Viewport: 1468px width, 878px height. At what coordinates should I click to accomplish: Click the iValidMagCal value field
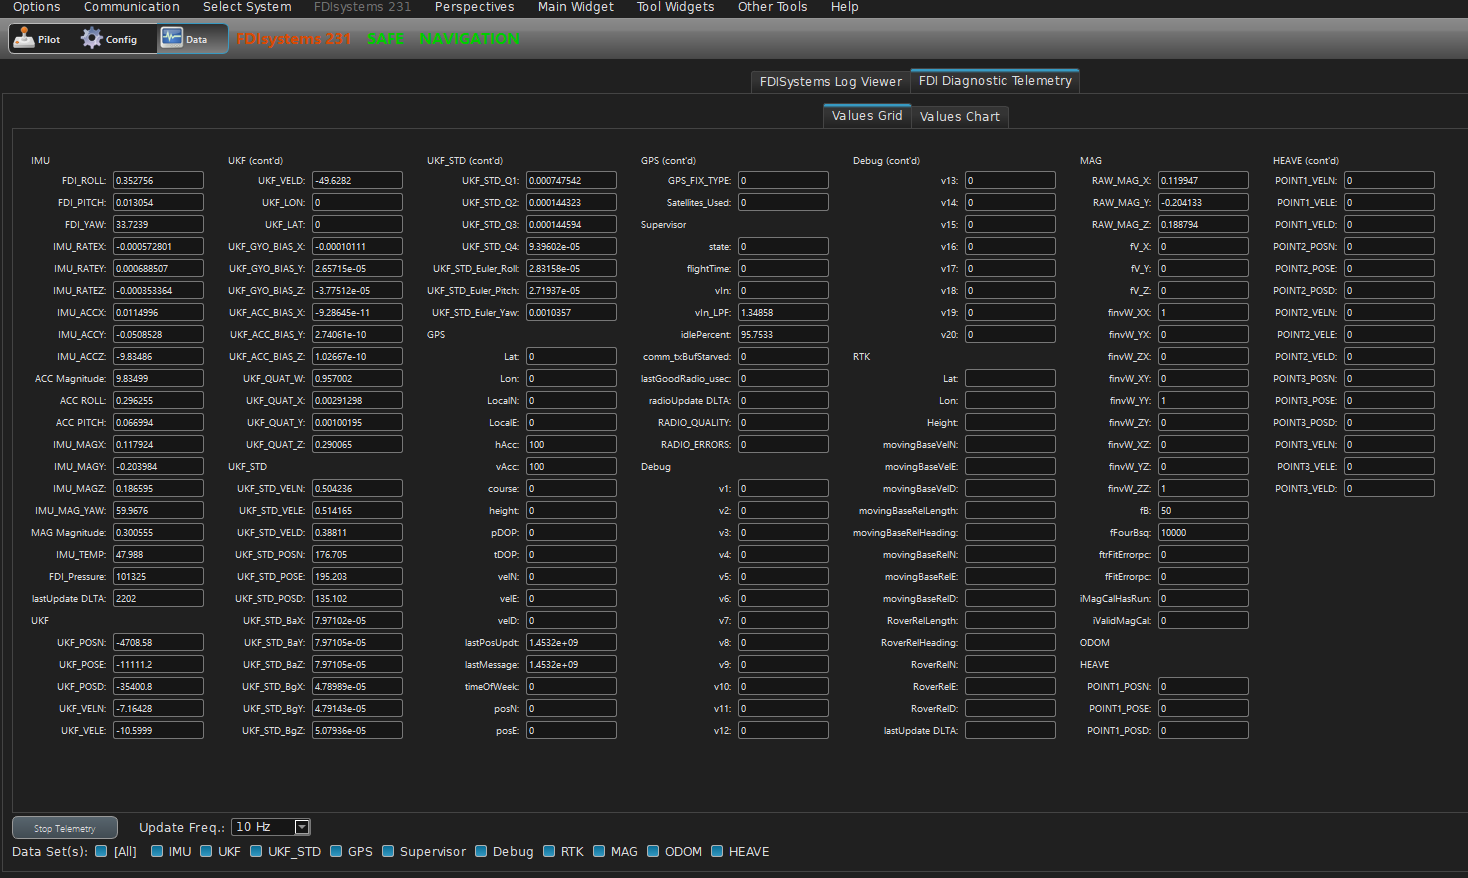[1203, 621]
